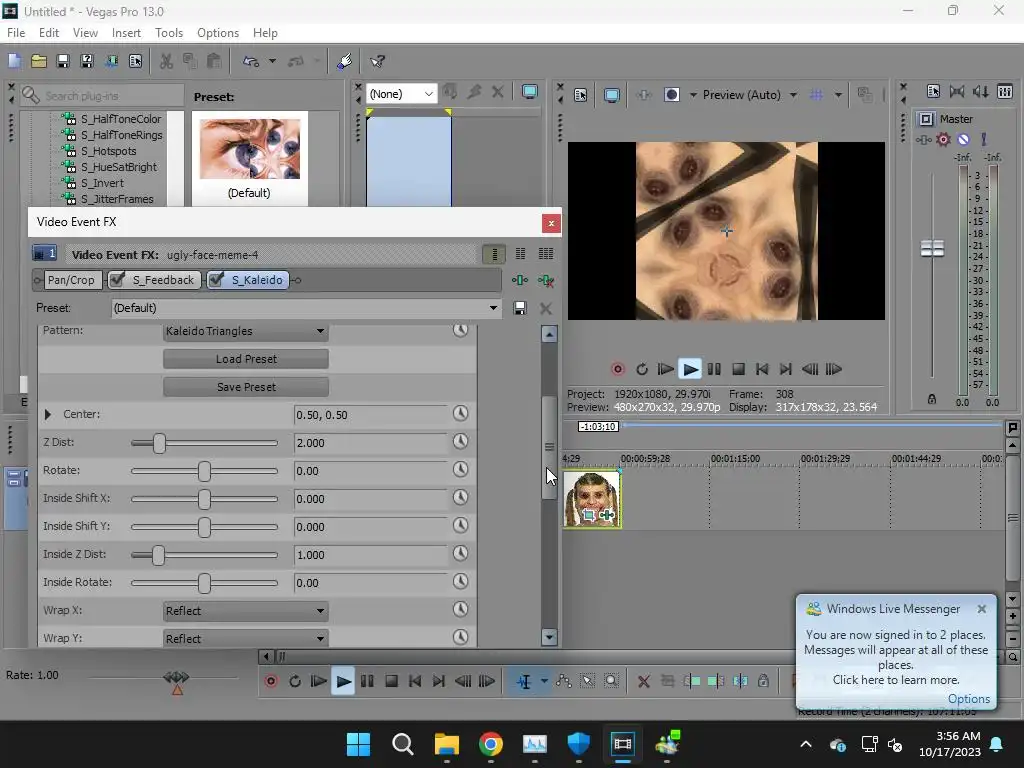Toggle animate clock for Inside Shift X

(x=460, y=498)
